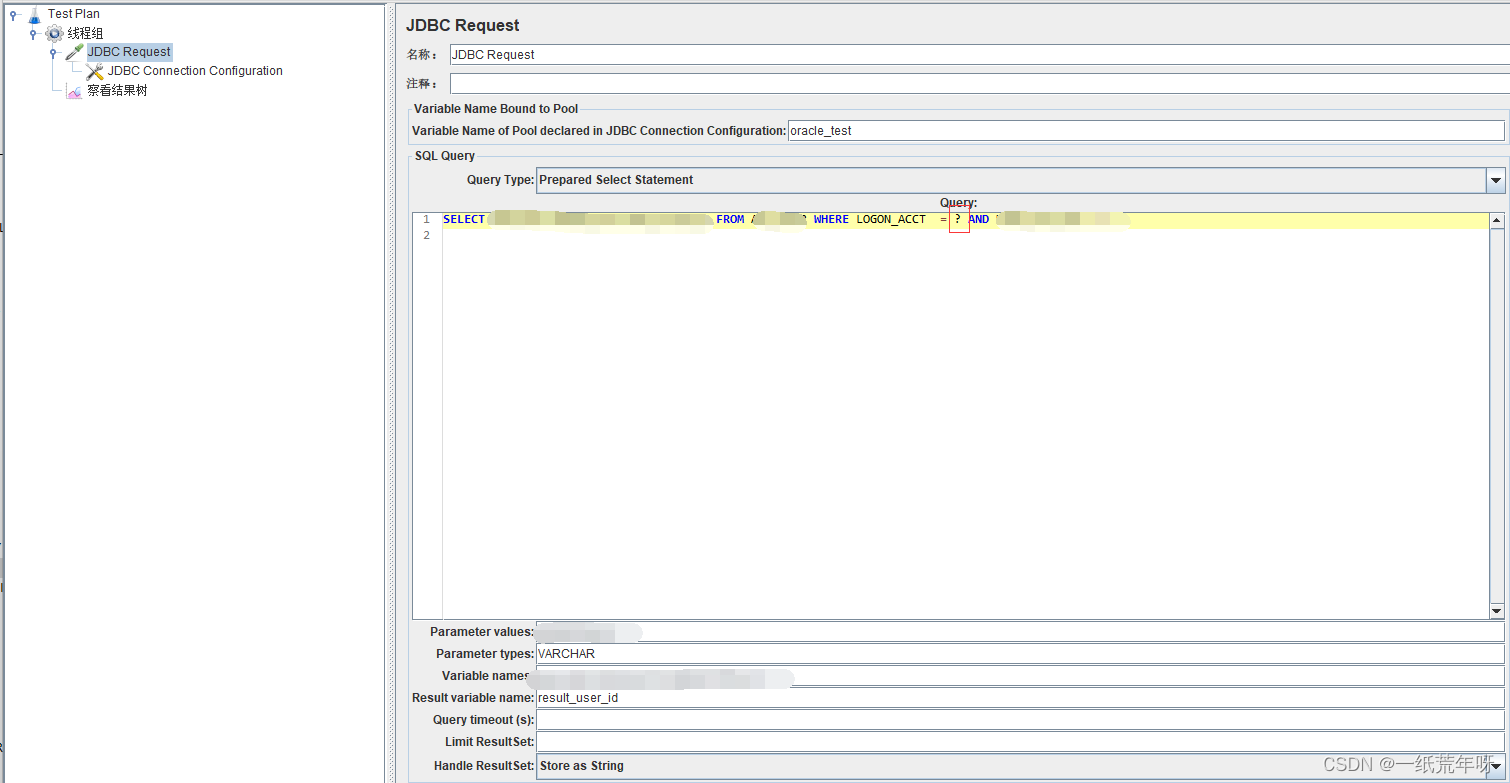Click the query editor scroll up arrow
The width and height of the screenshot is (1510, 783).
[1497, 220]
